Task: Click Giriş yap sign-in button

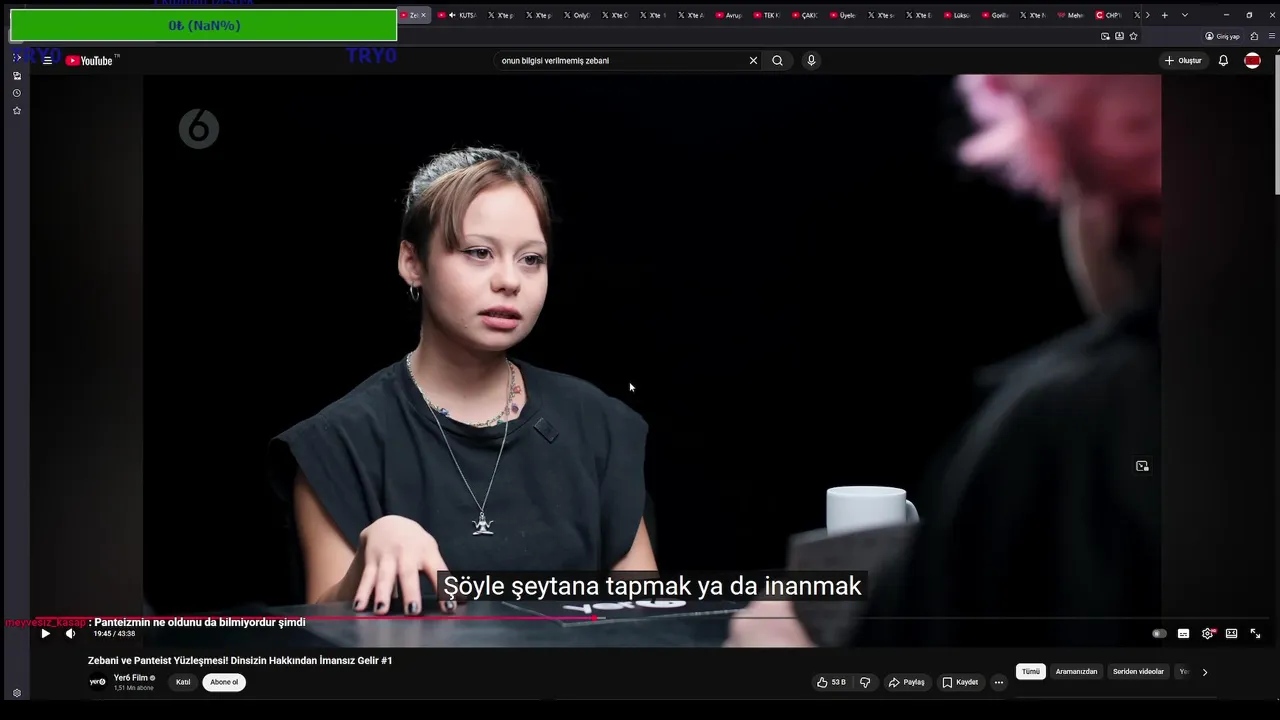Action: 1223,36
